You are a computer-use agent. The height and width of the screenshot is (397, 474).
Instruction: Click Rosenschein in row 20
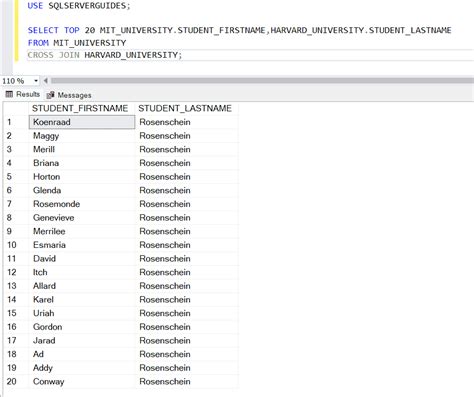click(187, 382)
